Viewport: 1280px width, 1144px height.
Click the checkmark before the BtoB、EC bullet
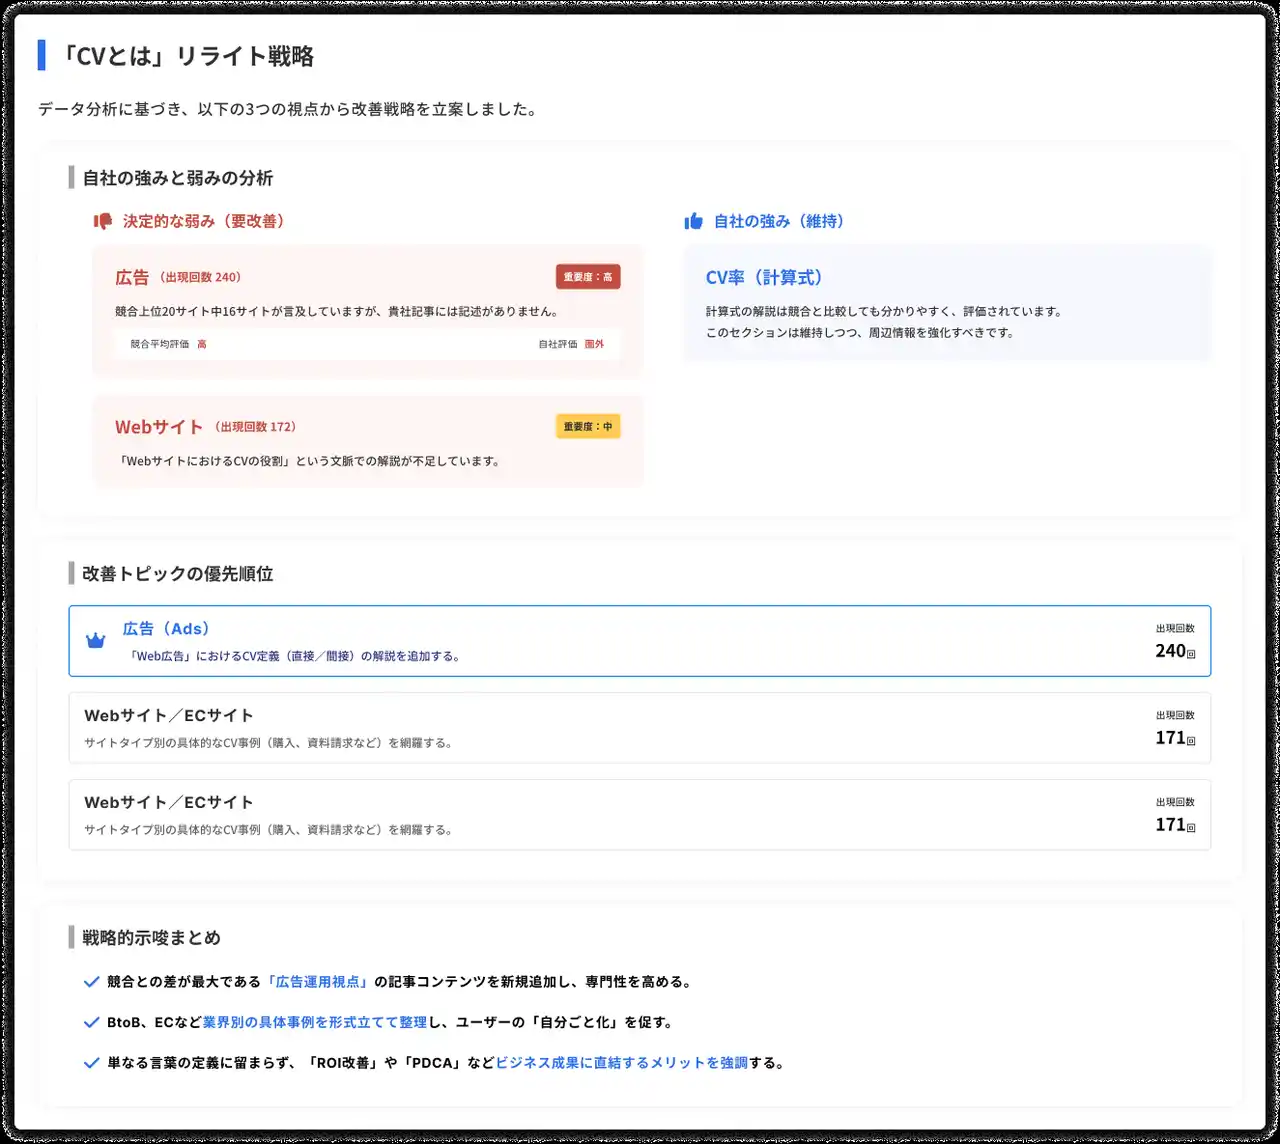(92, 1022)
